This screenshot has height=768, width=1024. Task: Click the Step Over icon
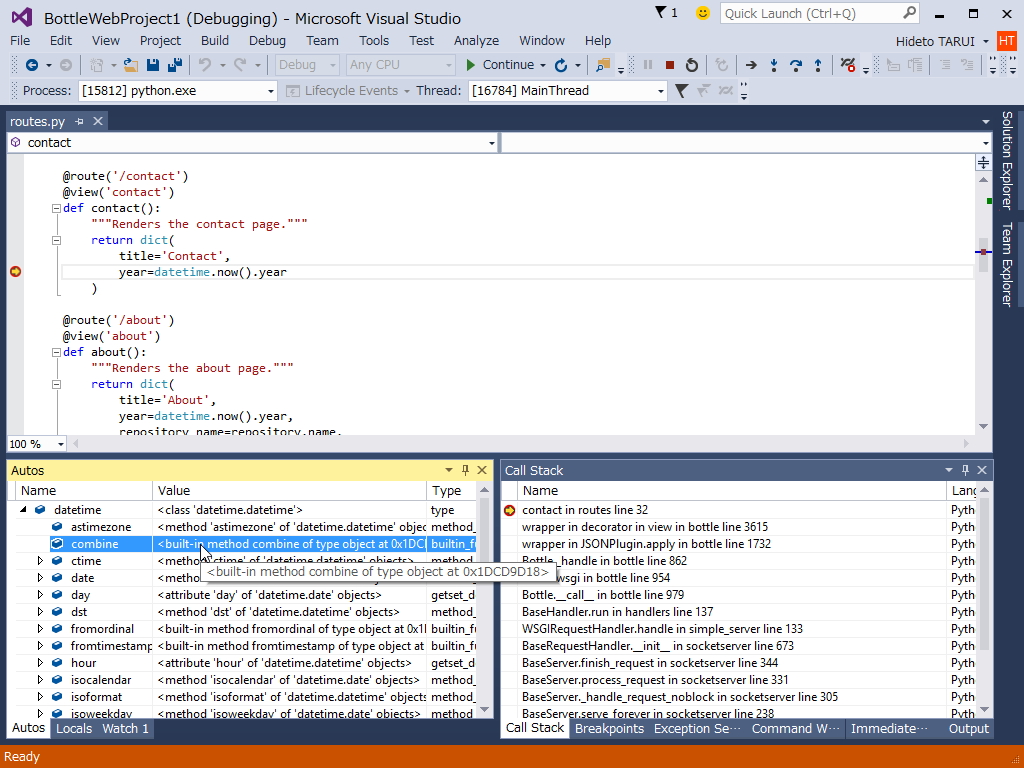pyautogui.click(x=796, y=65)
